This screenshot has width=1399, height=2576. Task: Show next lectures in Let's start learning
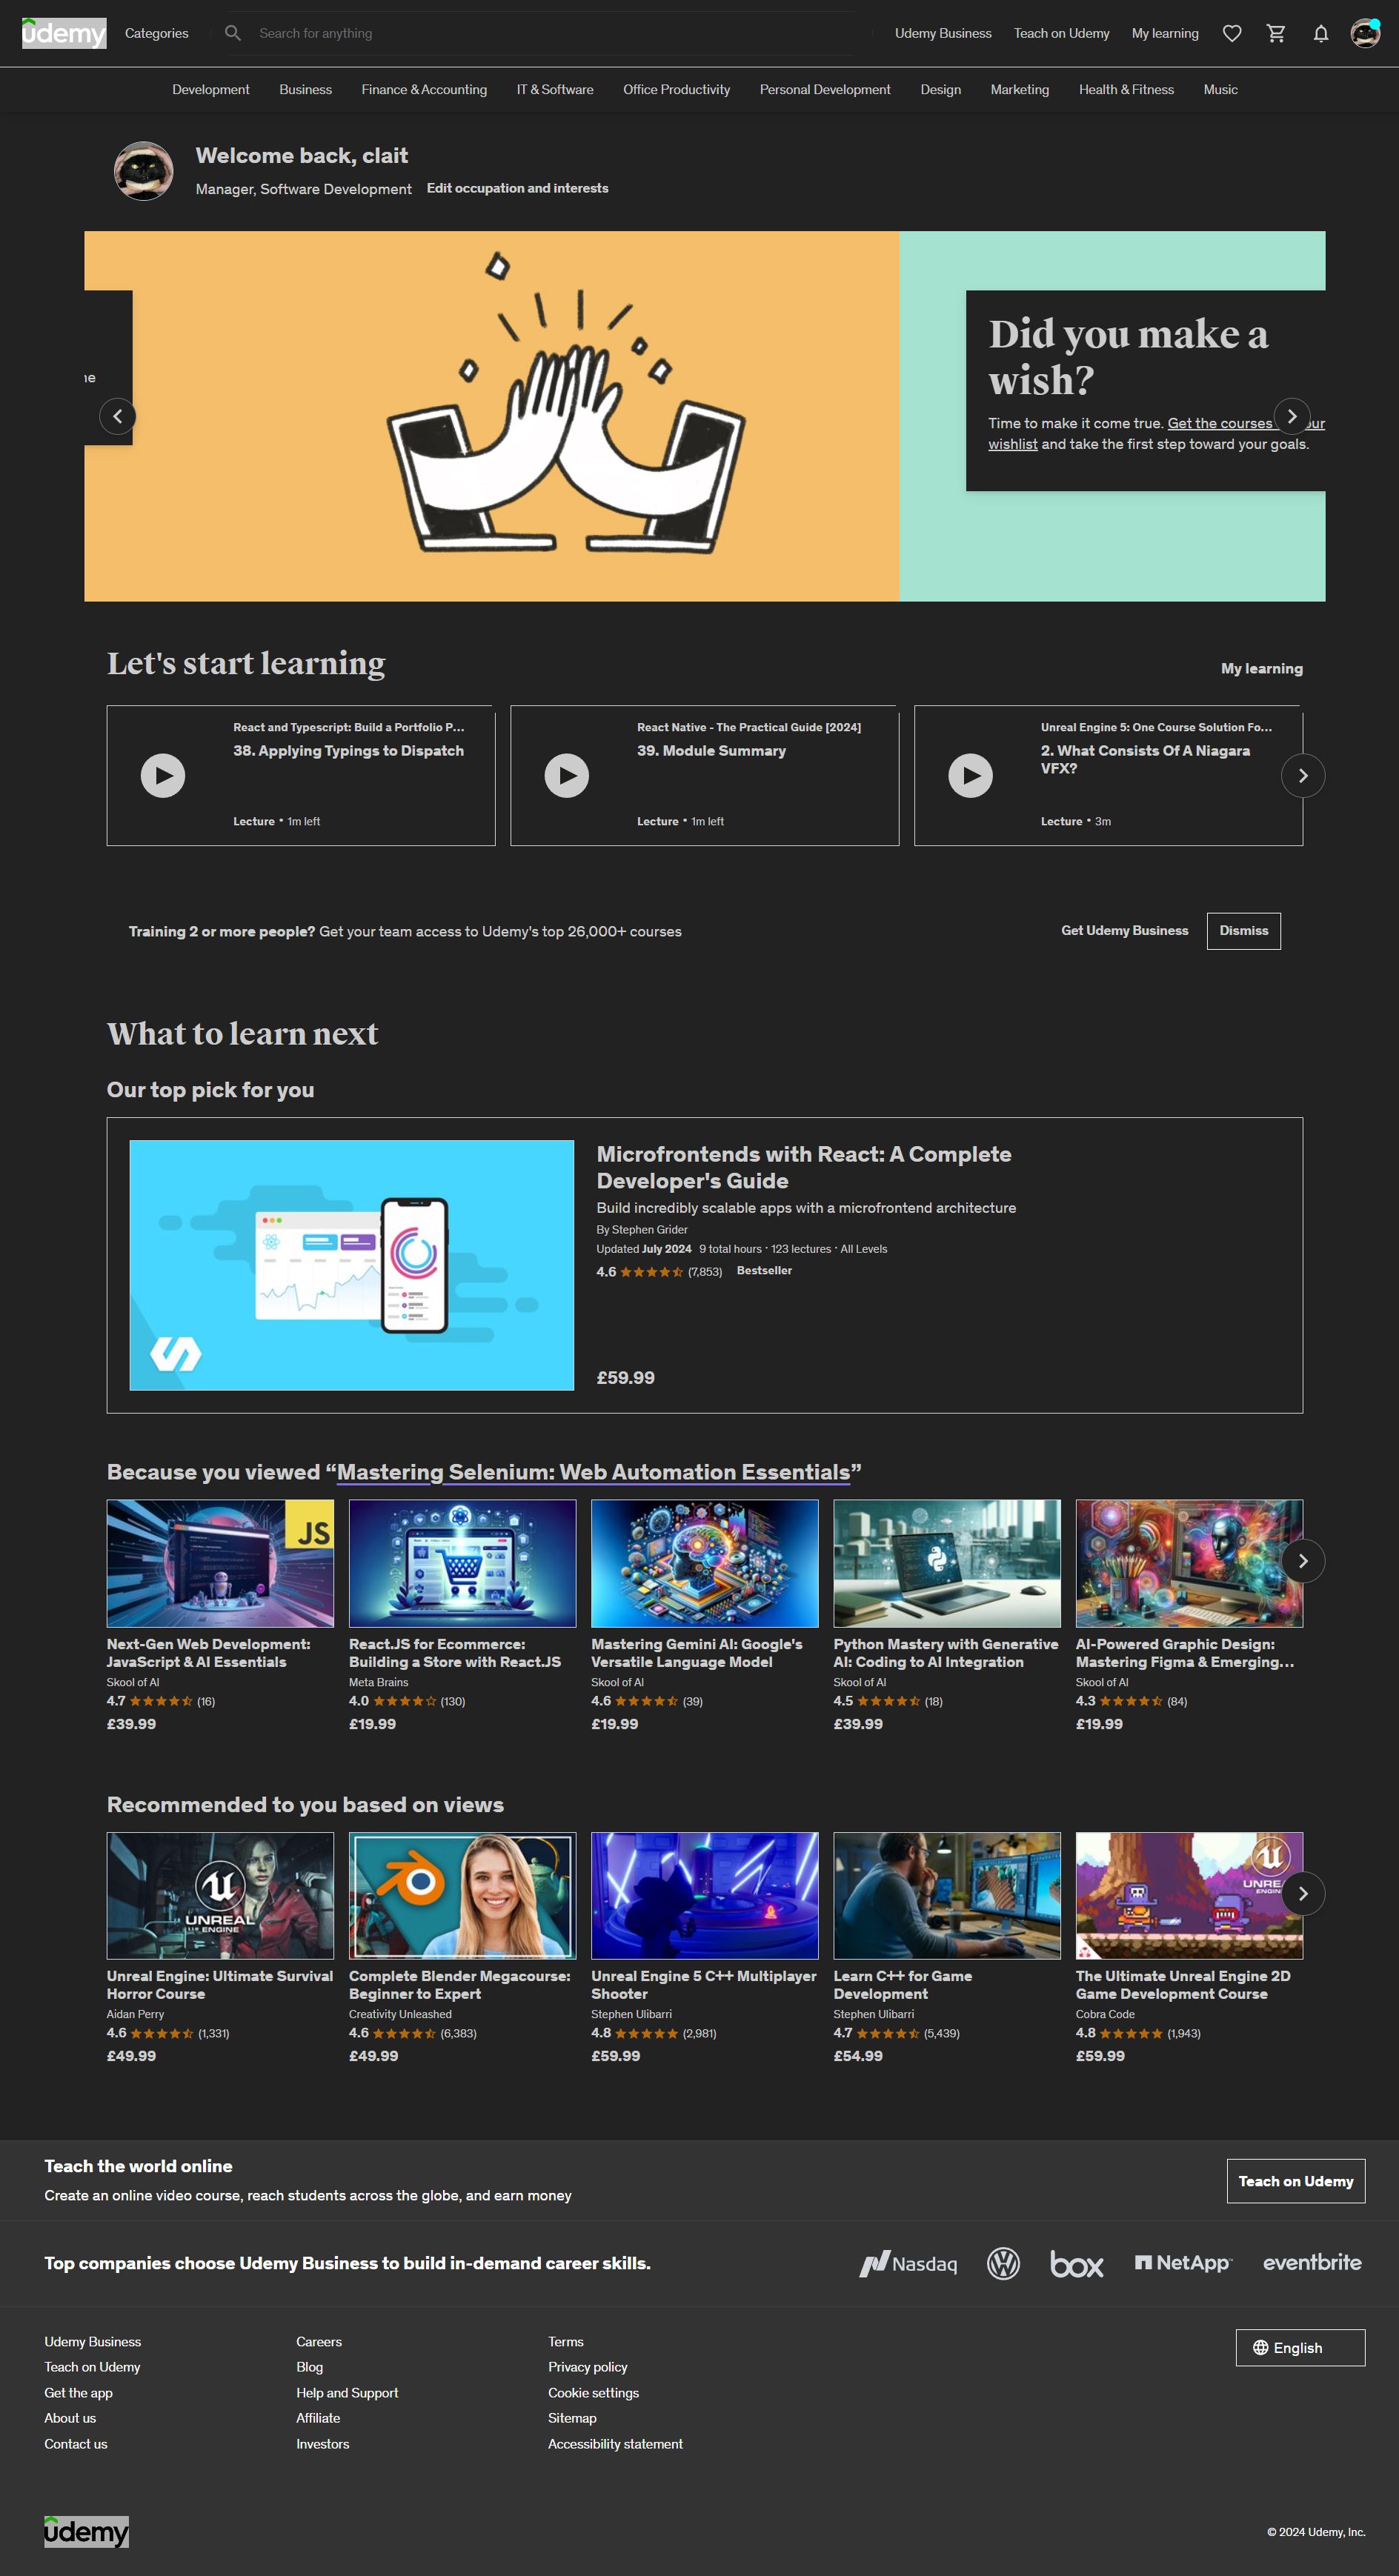1302,775
